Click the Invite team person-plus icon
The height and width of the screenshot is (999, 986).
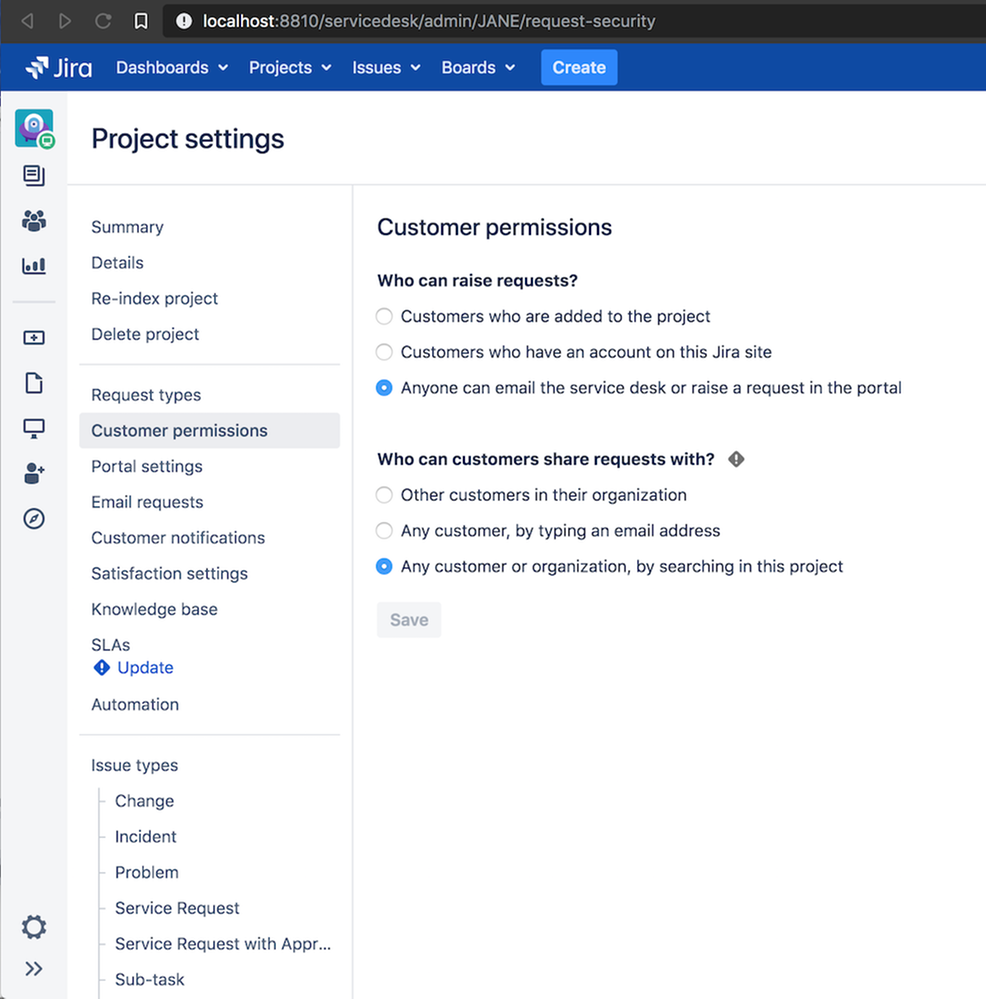coord(34,473)
